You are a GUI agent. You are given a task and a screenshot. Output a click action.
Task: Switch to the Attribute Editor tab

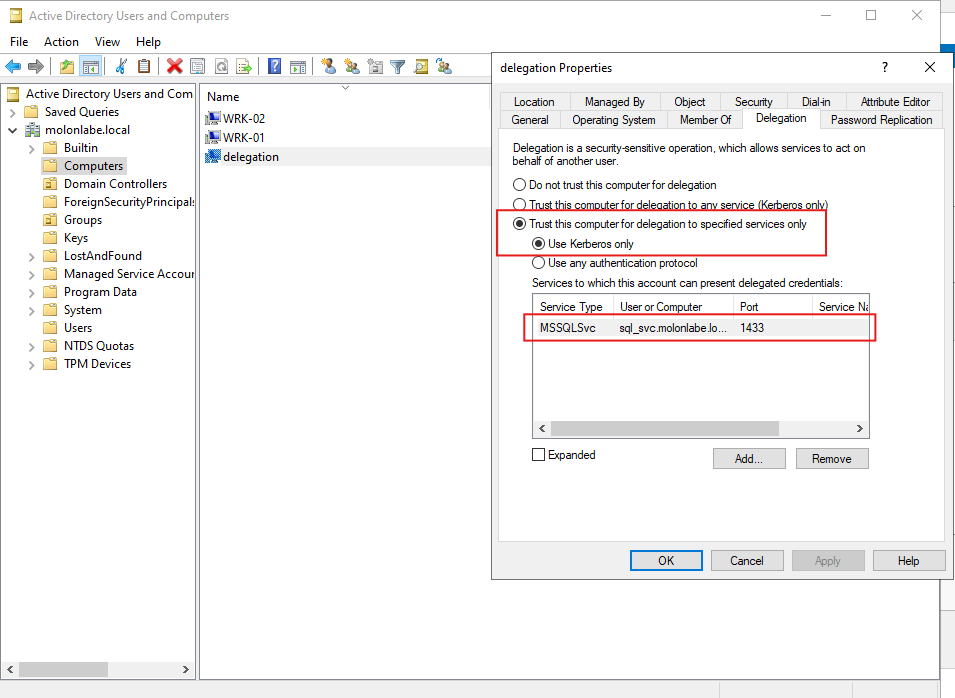point(894,102)
